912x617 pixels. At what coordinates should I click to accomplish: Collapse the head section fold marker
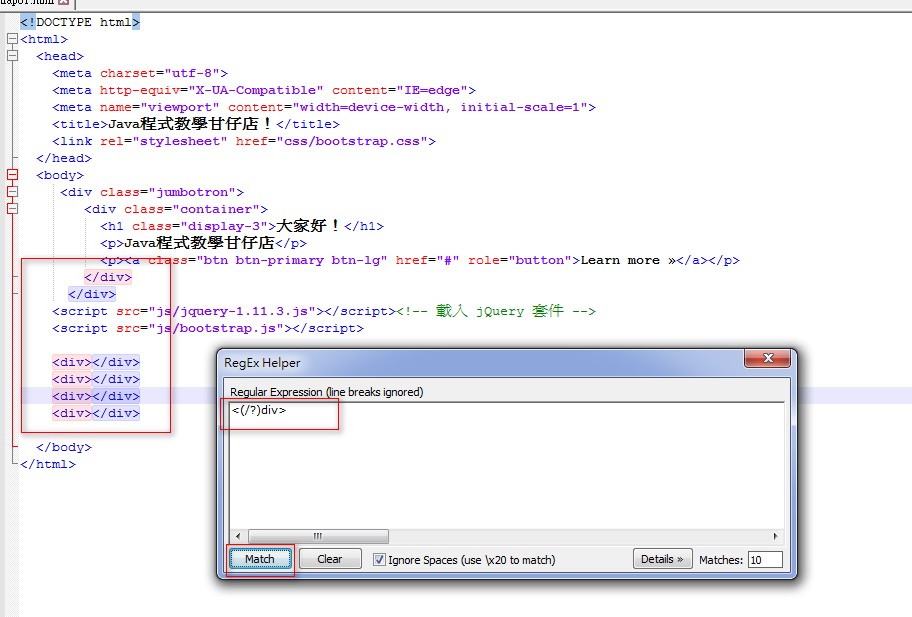tap(12, 56)
